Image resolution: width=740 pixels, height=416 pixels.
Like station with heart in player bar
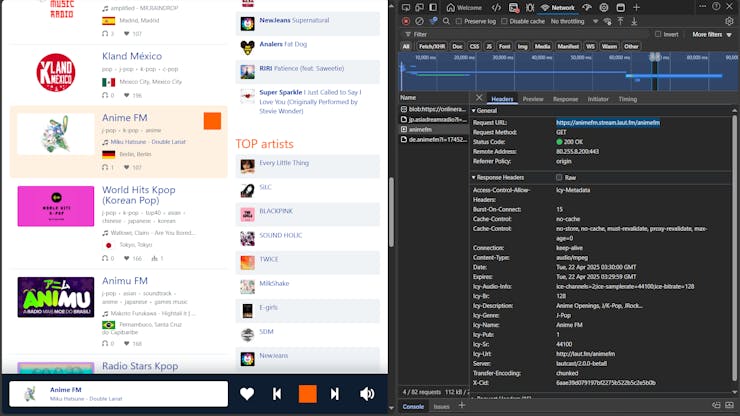point(247,394)
